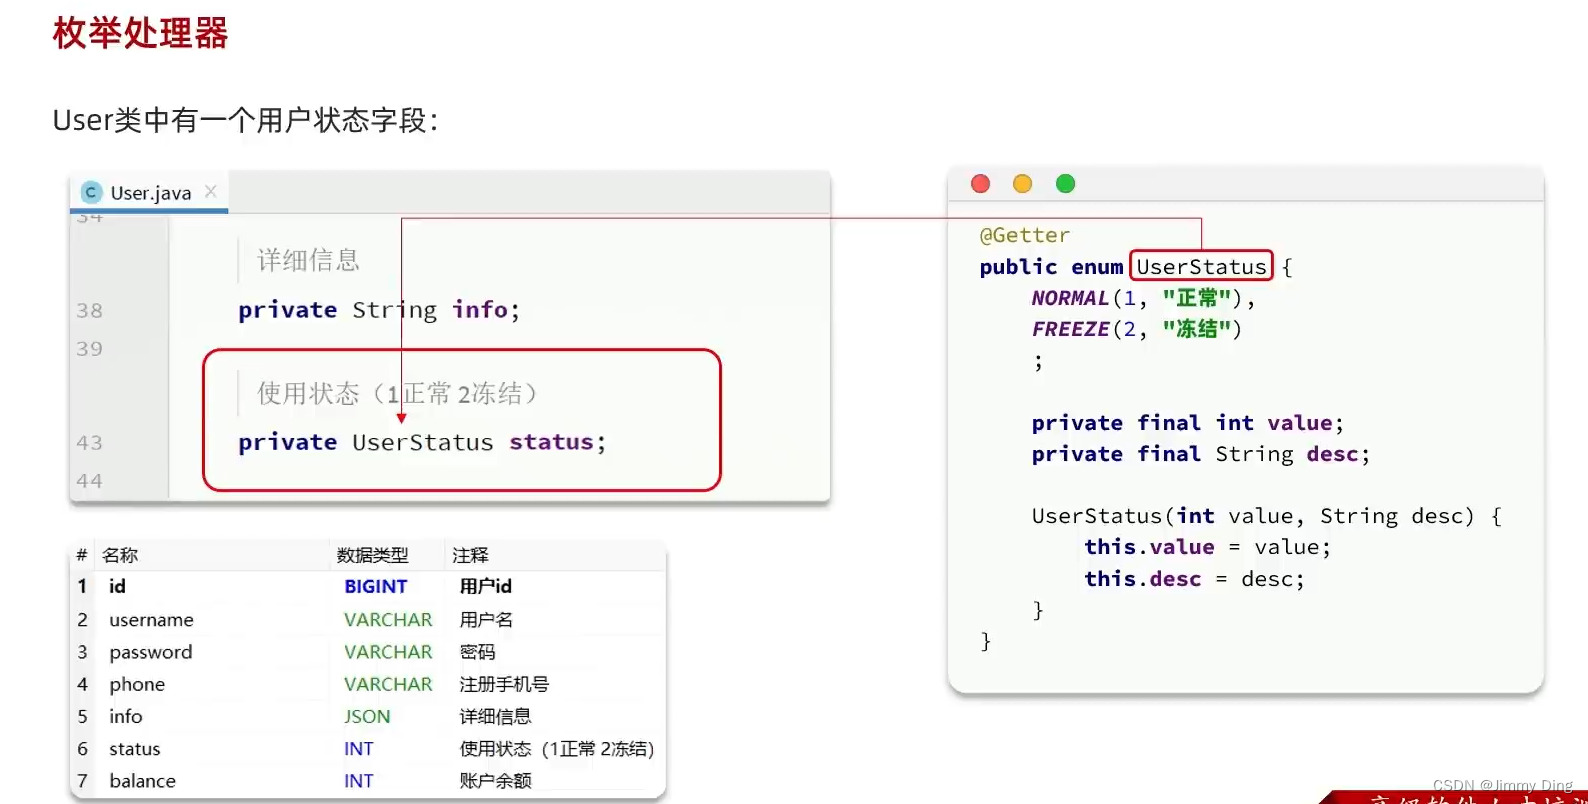Select the 'phone' column row
This screenshot has height=804, width=1588.
click(368, 684)
